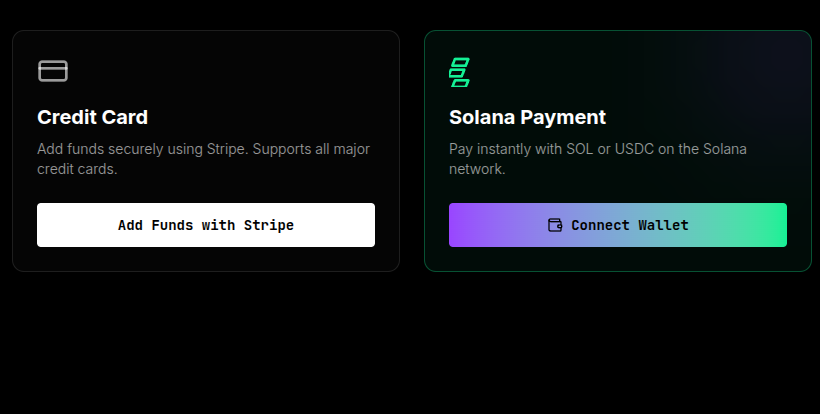
Task: Click the credit card icon
Action: 52,71
